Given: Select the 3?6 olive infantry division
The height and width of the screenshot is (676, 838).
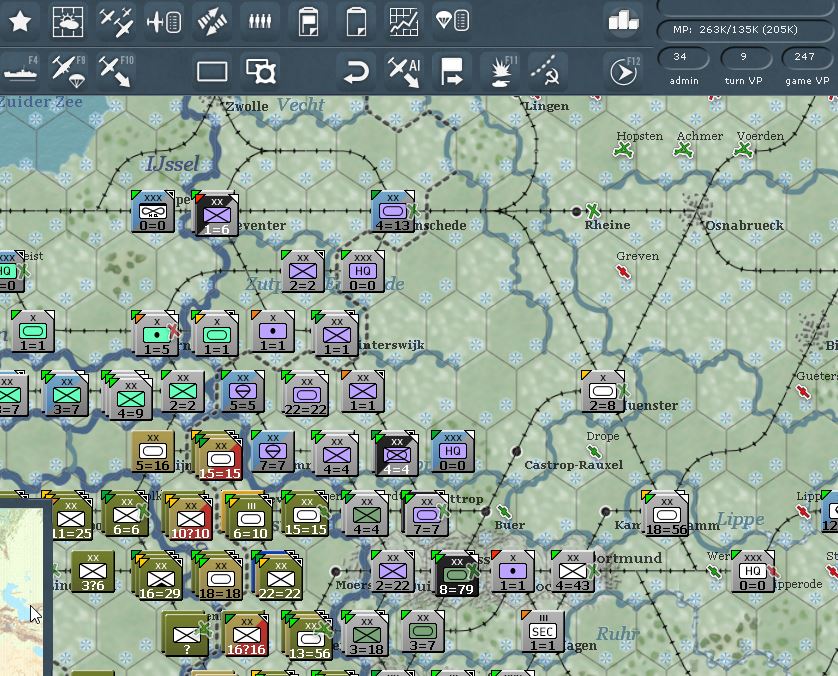Looking at the screenshot, I should tap(93, 571).
